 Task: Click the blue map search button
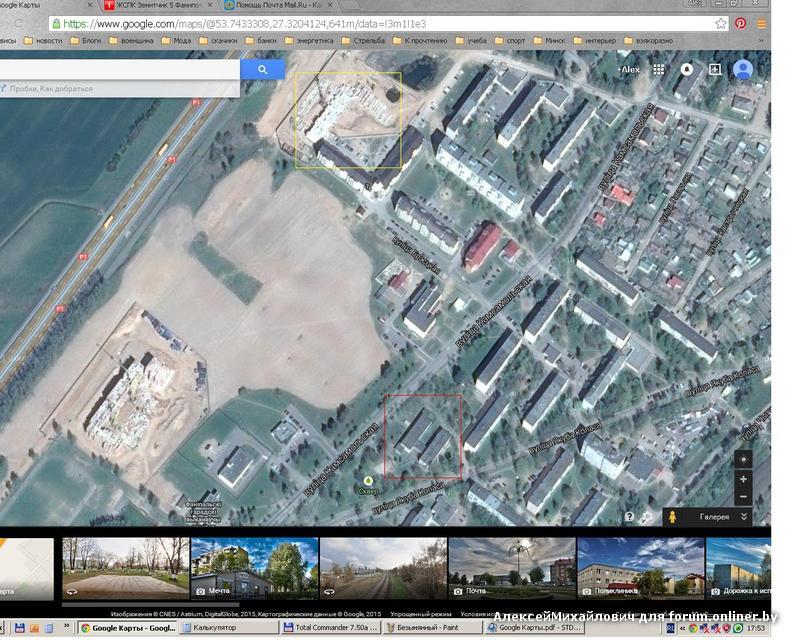click(262, 69)
